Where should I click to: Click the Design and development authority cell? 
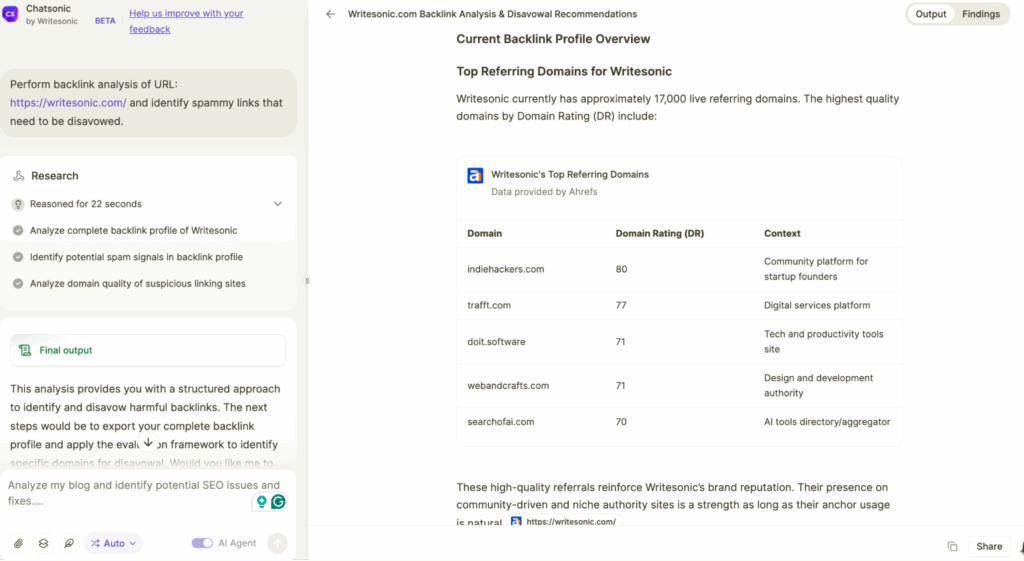point(818,385)
